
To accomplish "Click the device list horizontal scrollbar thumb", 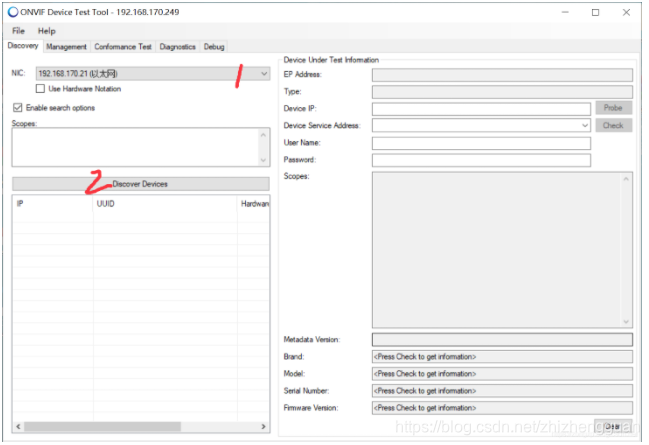I will click(102, 426).
